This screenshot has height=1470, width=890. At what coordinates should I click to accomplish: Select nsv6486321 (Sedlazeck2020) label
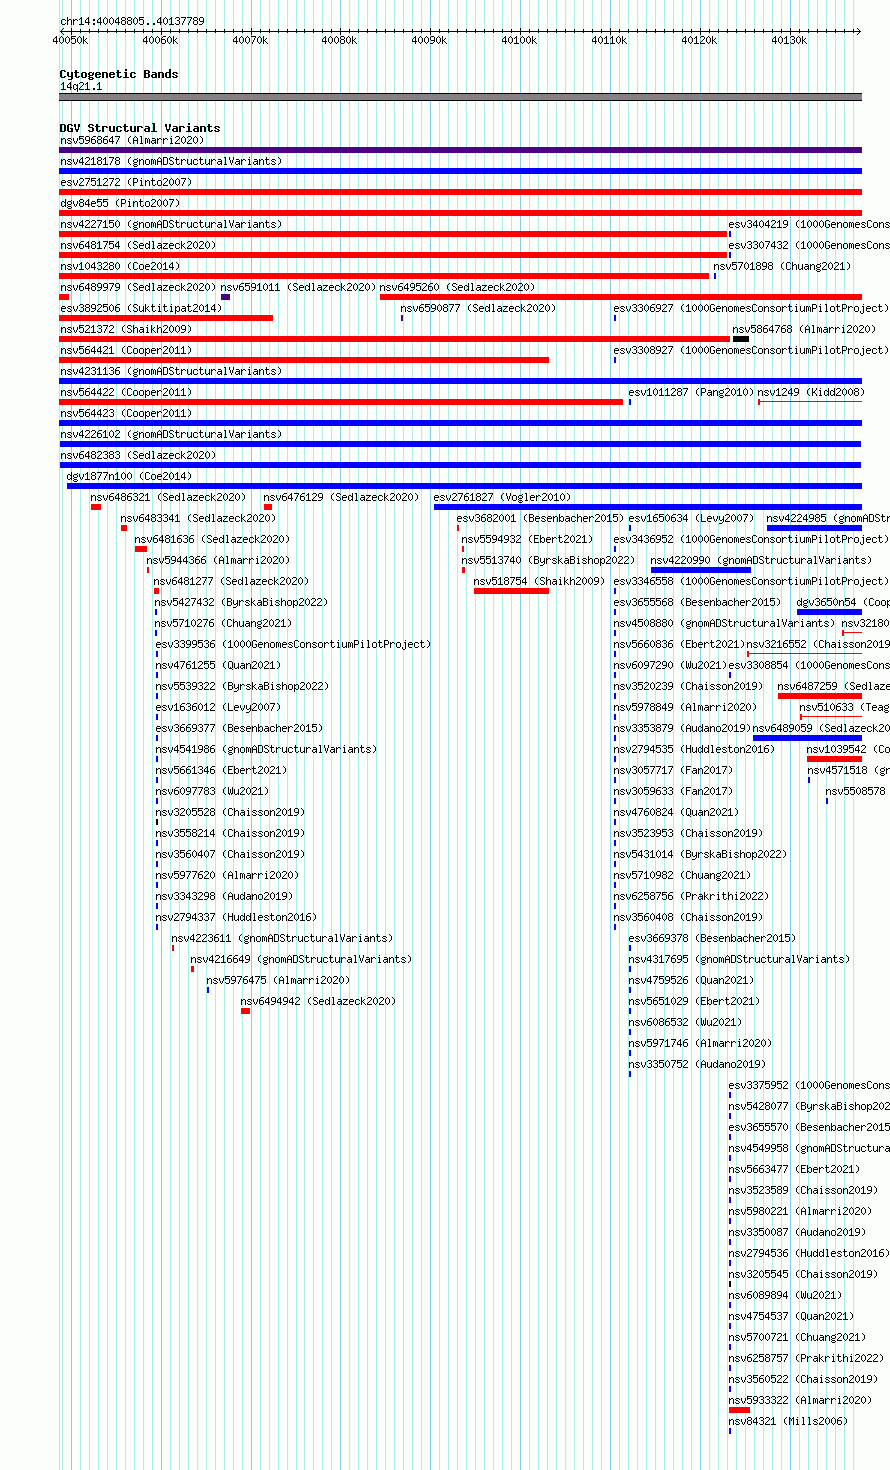click(168, 497)
